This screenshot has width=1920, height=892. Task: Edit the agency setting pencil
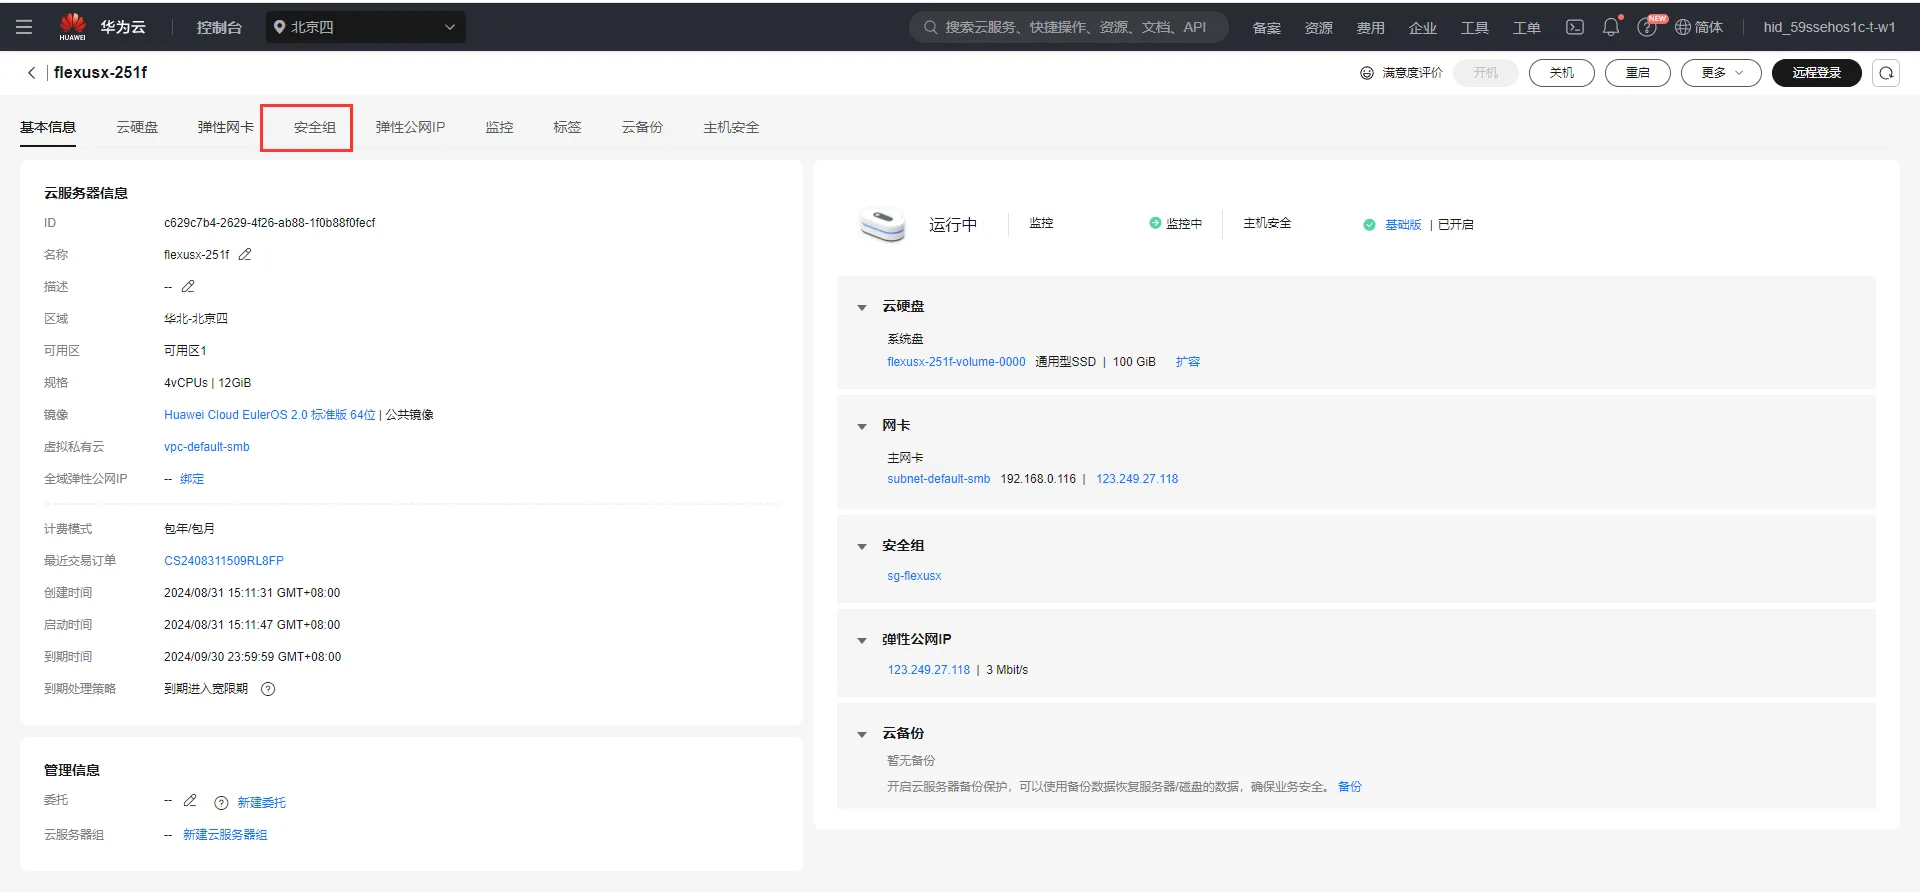(x=190, y=800)
